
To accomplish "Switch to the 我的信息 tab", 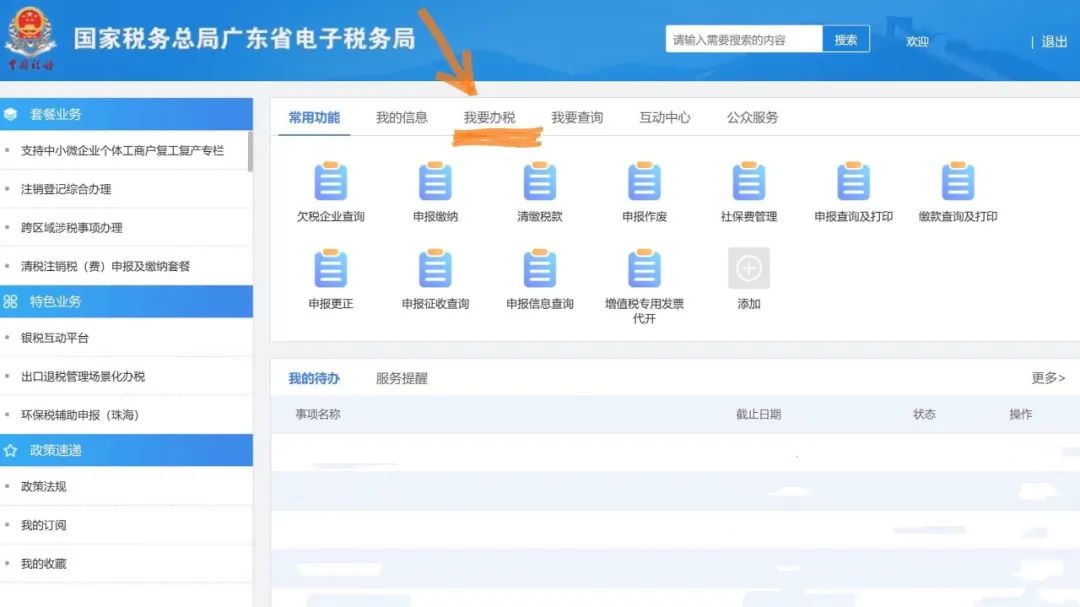I will 402,118.
